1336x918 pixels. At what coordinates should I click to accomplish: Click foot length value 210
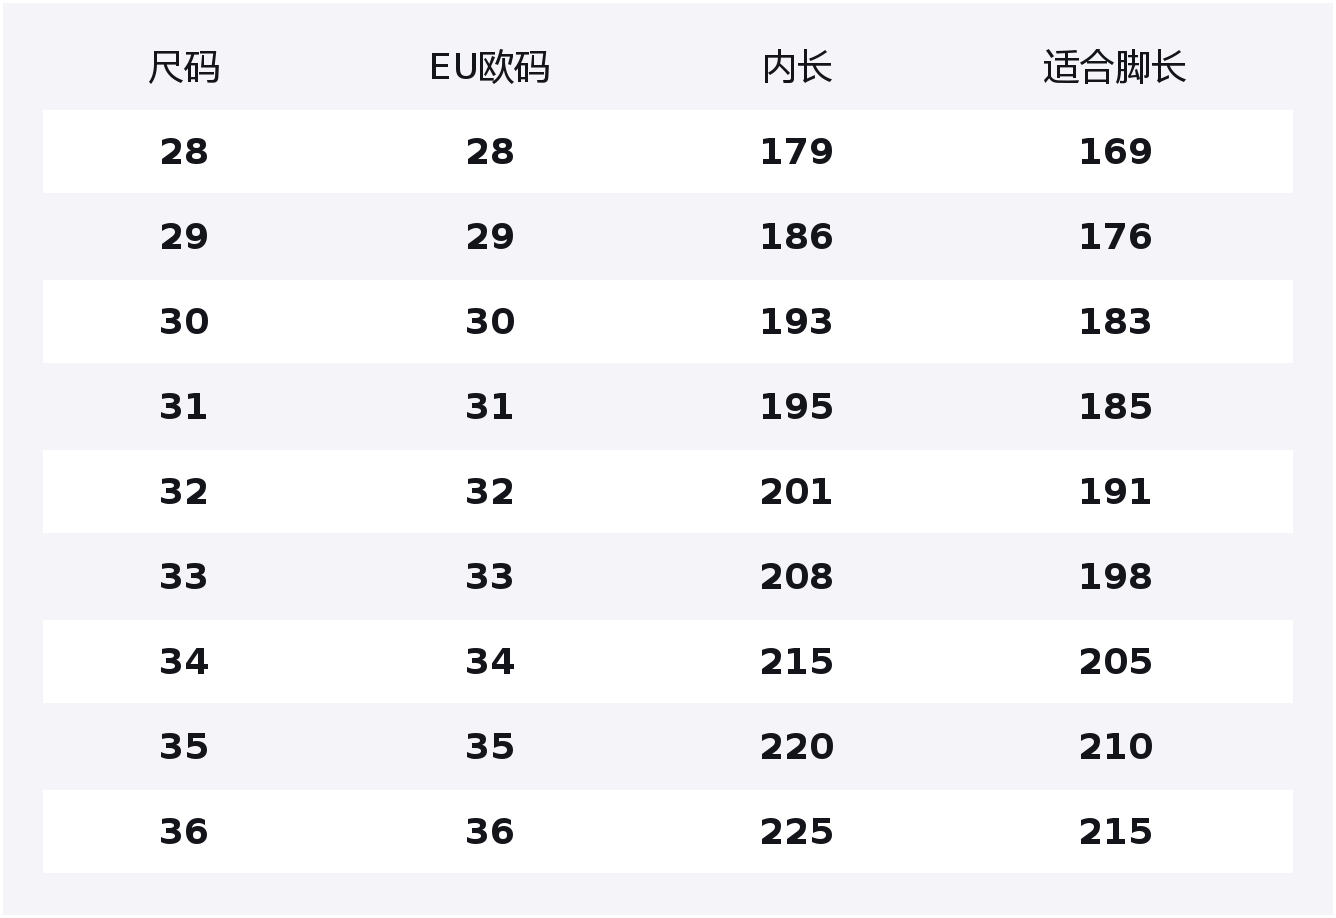click(1115, 747)
